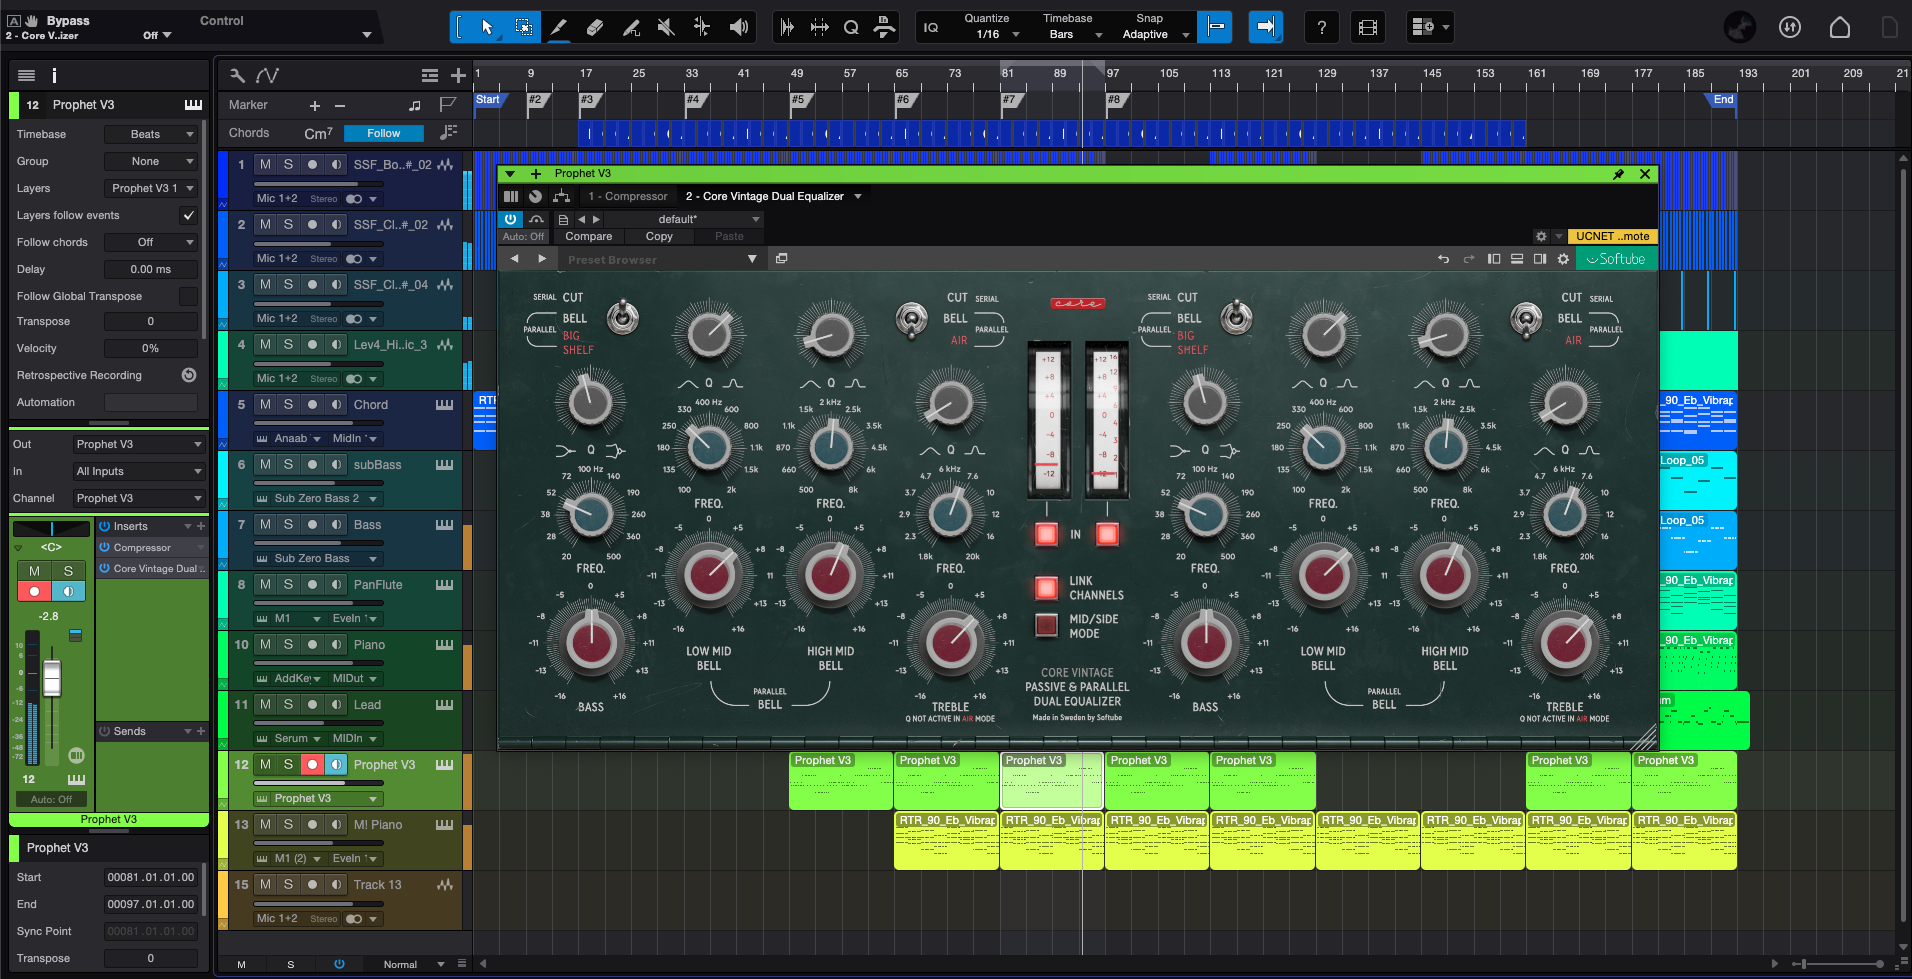Screen dimensions: 1912x979
Task: Select the Listen speaker tool
Action: [739, 27]
